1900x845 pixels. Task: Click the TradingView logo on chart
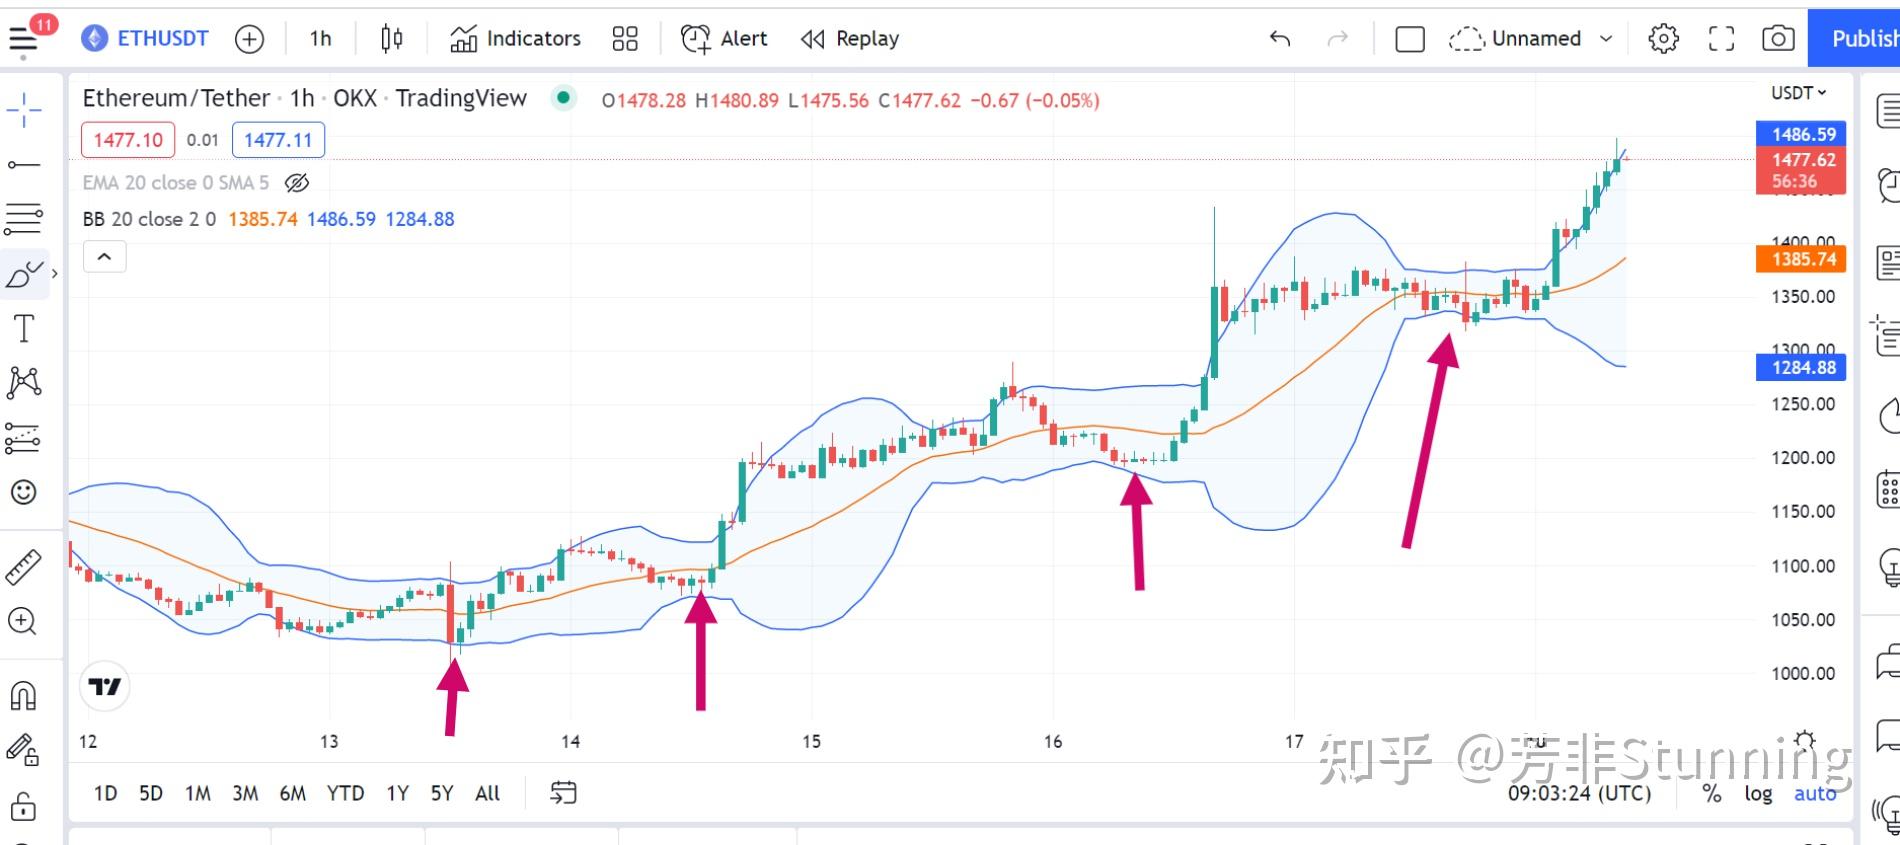[105, 687]
